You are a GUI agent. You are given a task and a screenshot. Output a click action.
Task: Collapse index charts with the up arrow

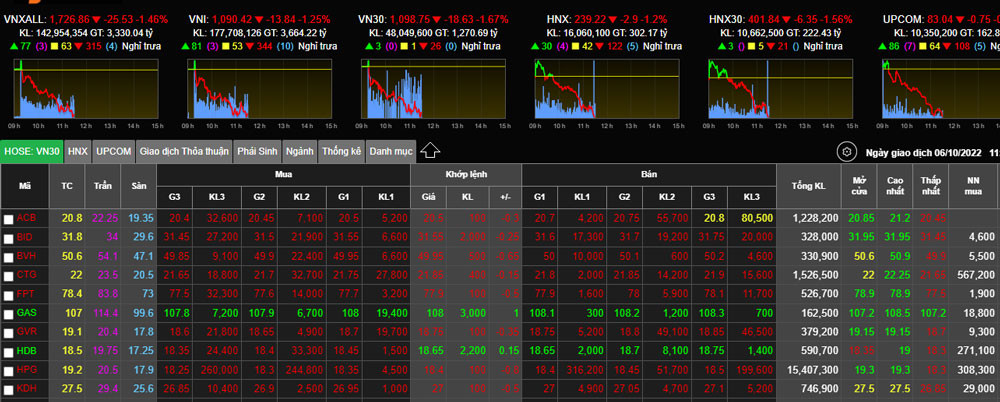(x=430, y=151)
